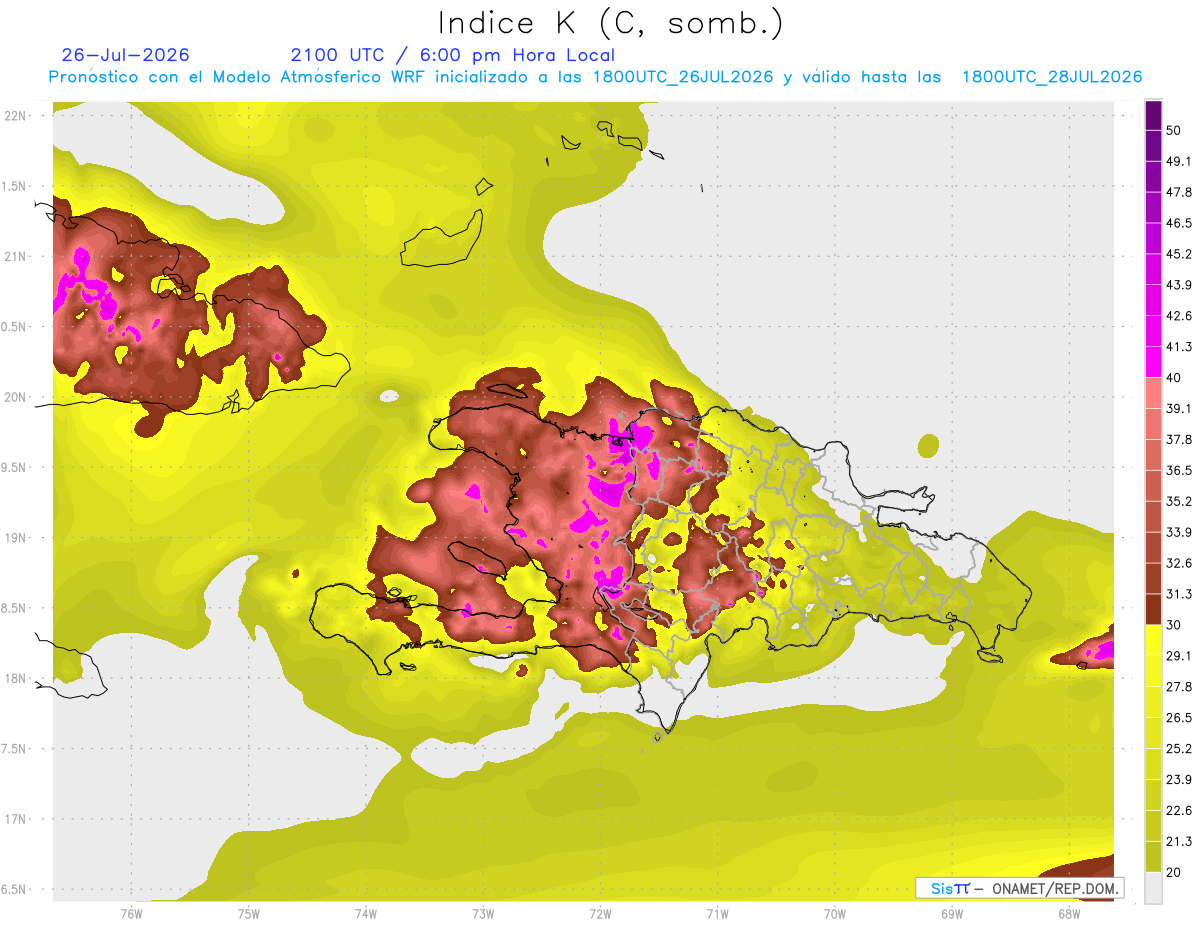1200x927 pixels.
Task: Click the latitude label "20N"
Action: coord(16,398)
